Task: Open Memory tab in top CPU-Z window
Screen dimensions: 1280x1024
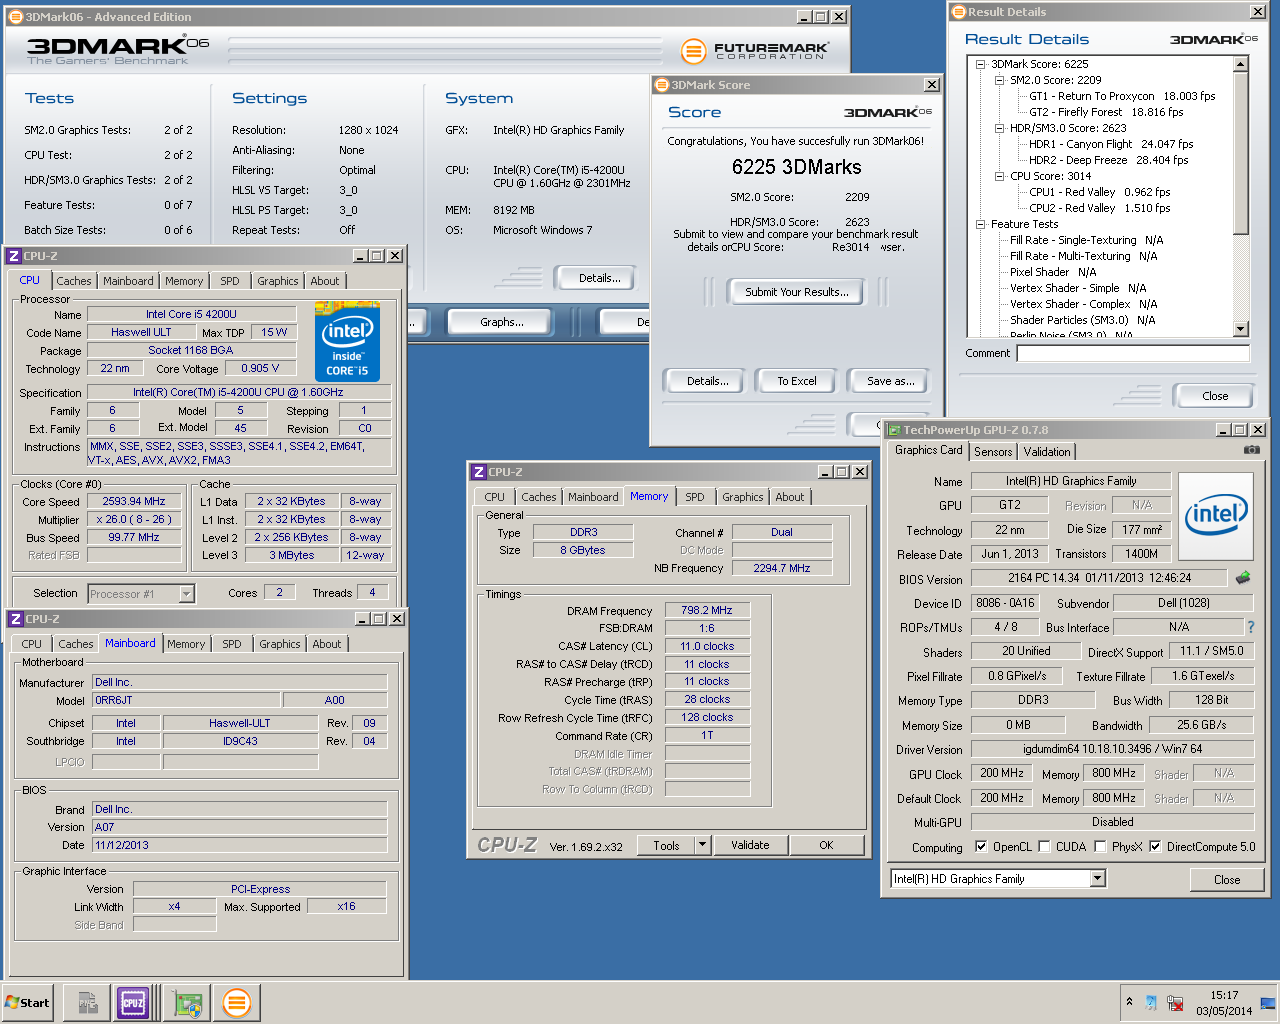Action: tap(184, 282)
